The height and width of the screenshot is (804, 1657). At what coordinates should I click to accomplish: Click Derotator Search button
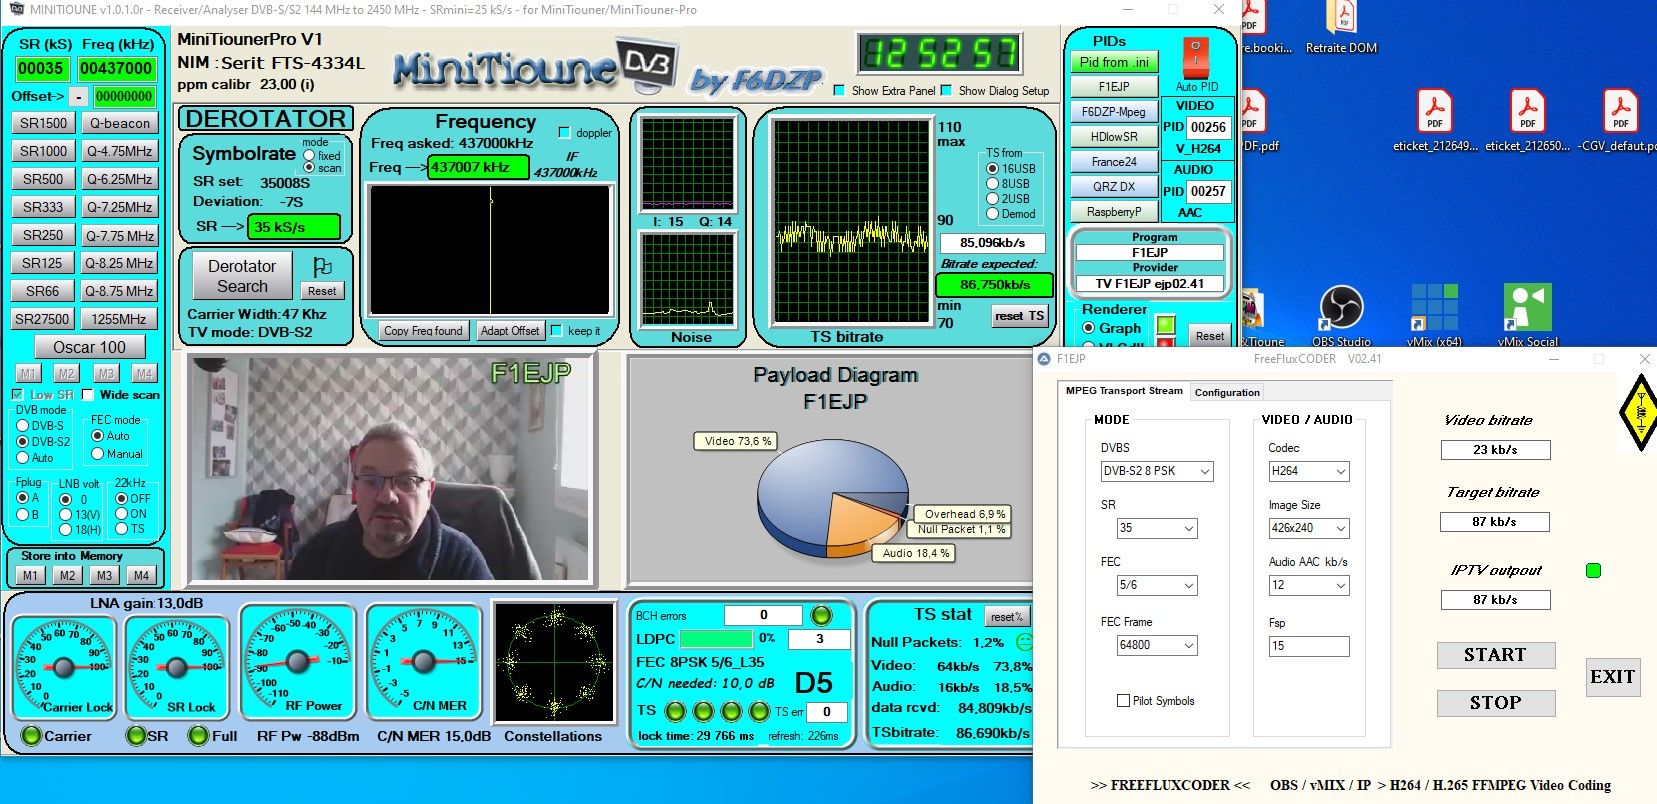point(242,276)
